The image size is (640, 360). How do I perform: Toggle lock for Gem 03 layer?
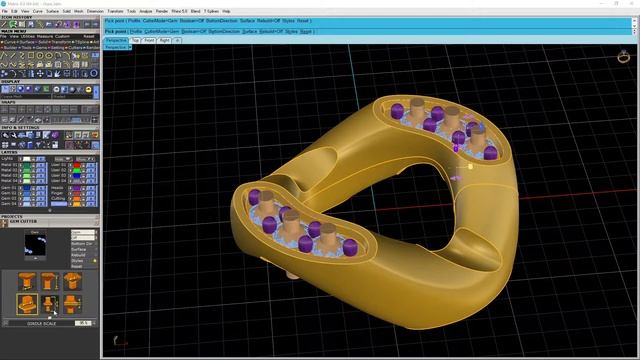coord(33,199)
